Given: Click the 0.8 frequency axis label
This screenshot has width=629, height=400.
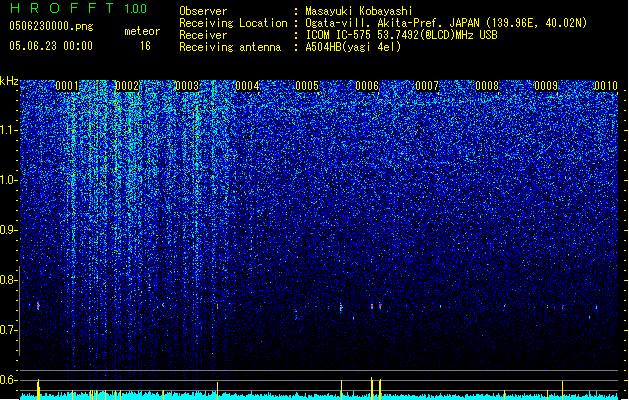Looking at the screenshot, I should (x=9, y=280).
